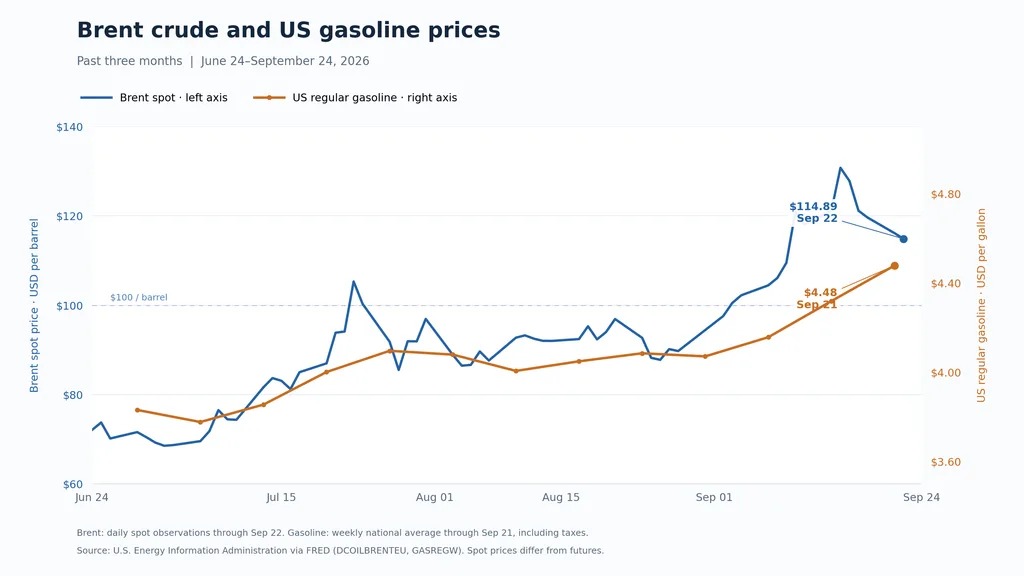Image resolution: width=1024 pixels, height=576 pixels.
Task: Click the $100 / barrel reference line label
Action: 138,297
